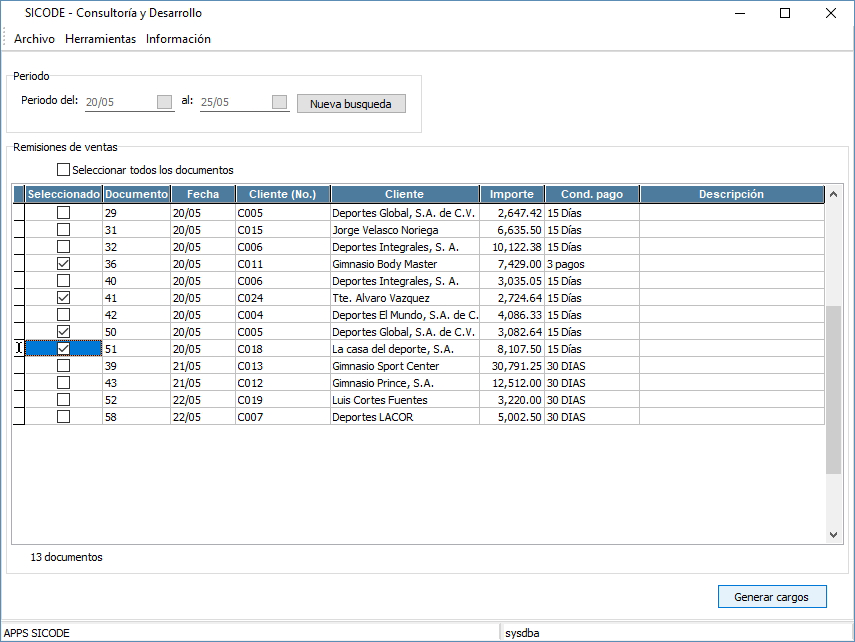The image size is (855, 642).
Task: Open the start date calendar picker
Action: 165,102
